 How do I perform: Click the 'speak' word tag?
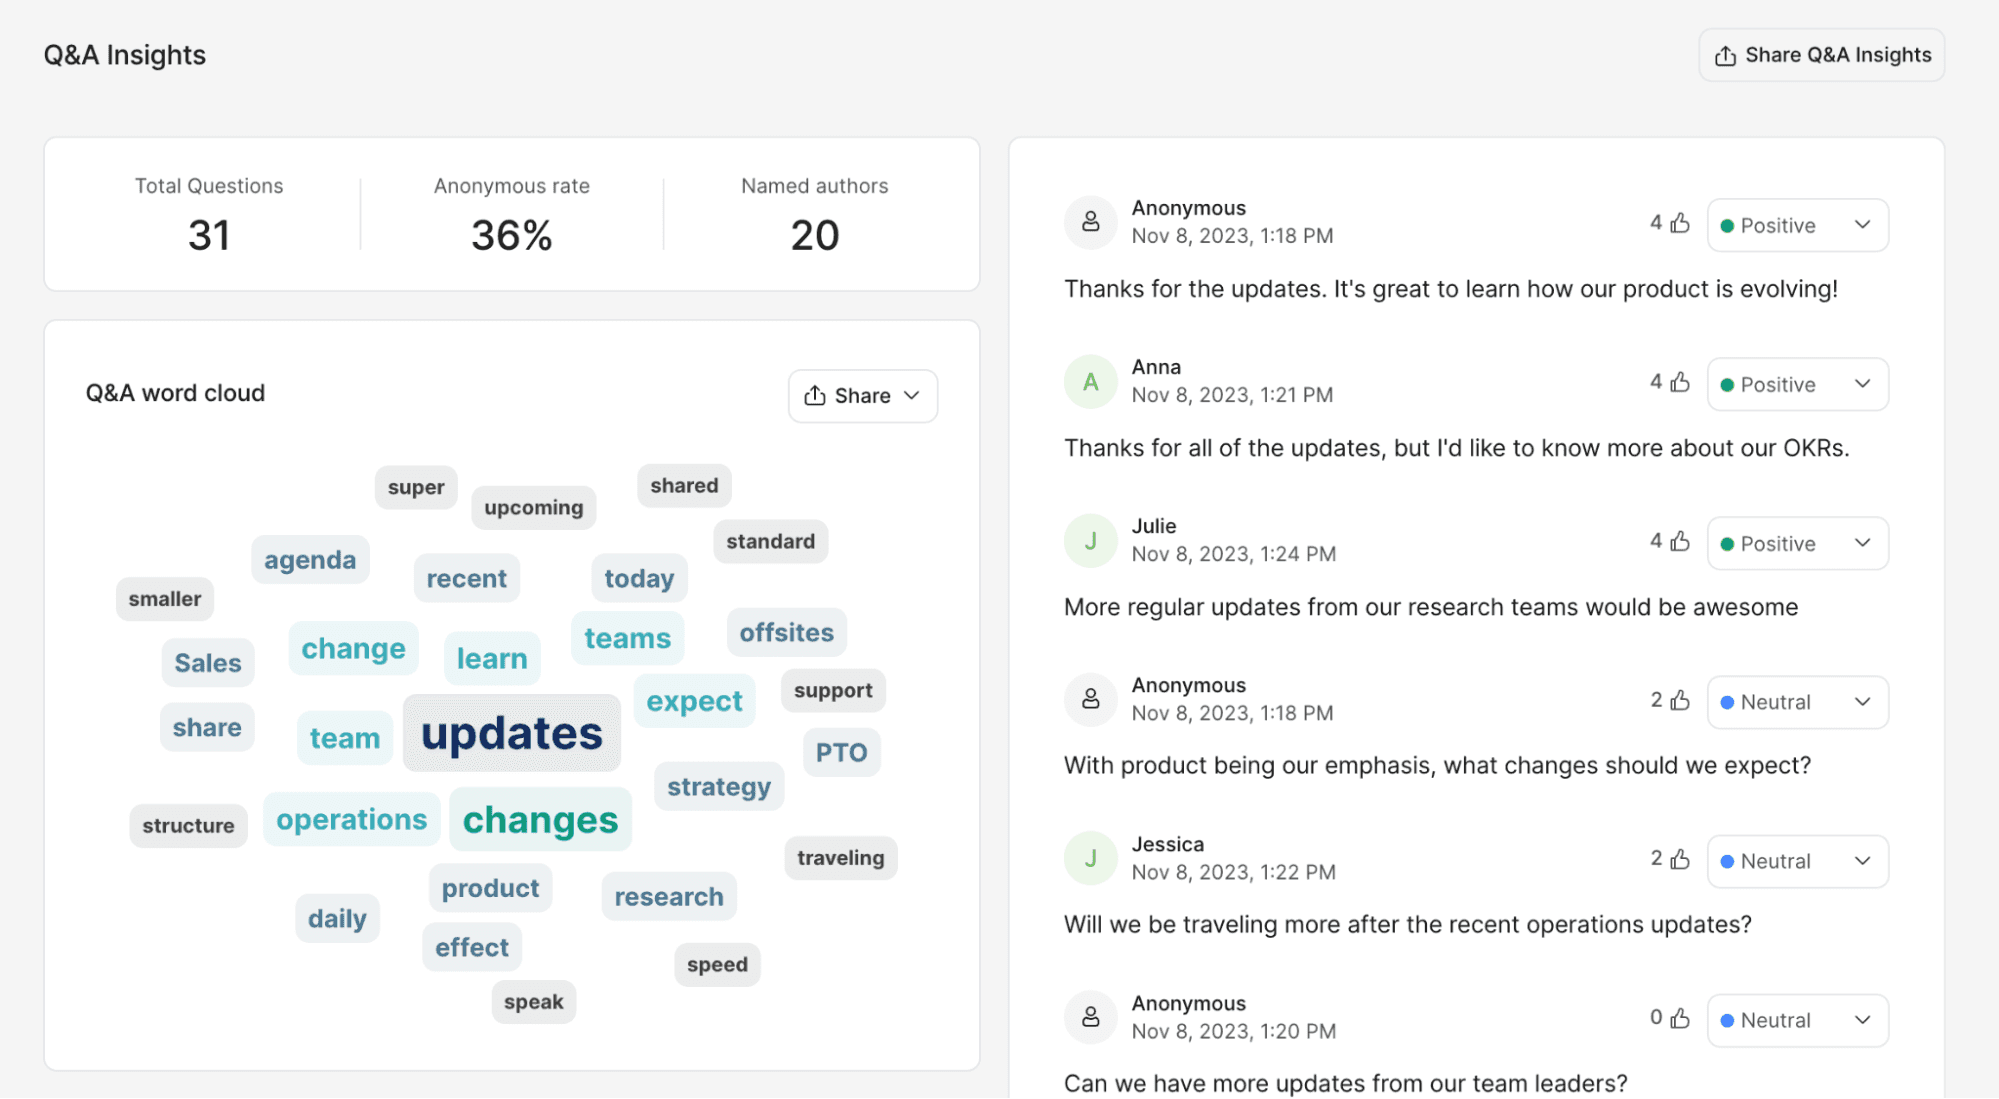tap(533, 1002)
